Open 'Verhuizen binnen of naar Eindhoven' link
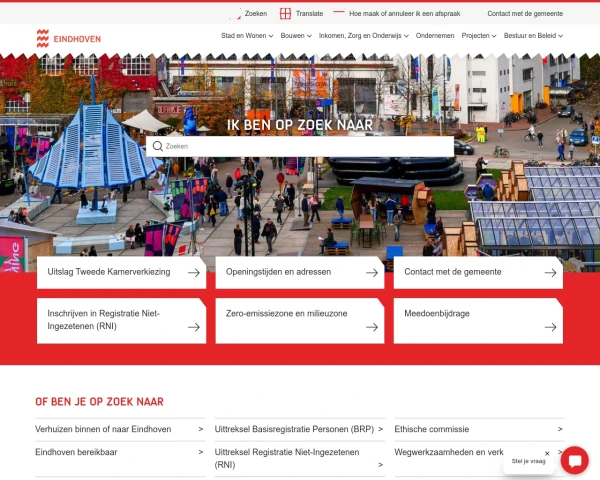The width and height of the screenshot is (600, 480). tap(103, 429)
